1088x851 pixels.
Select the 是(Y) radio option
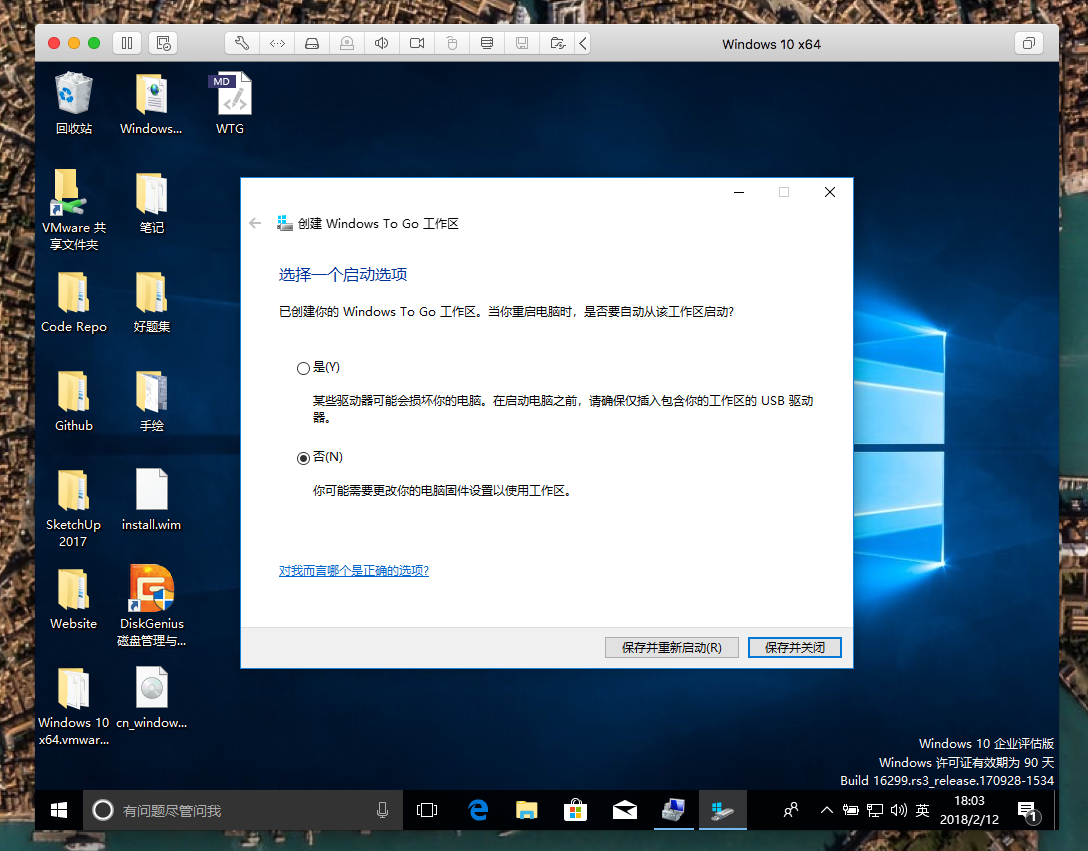point(304,368)
